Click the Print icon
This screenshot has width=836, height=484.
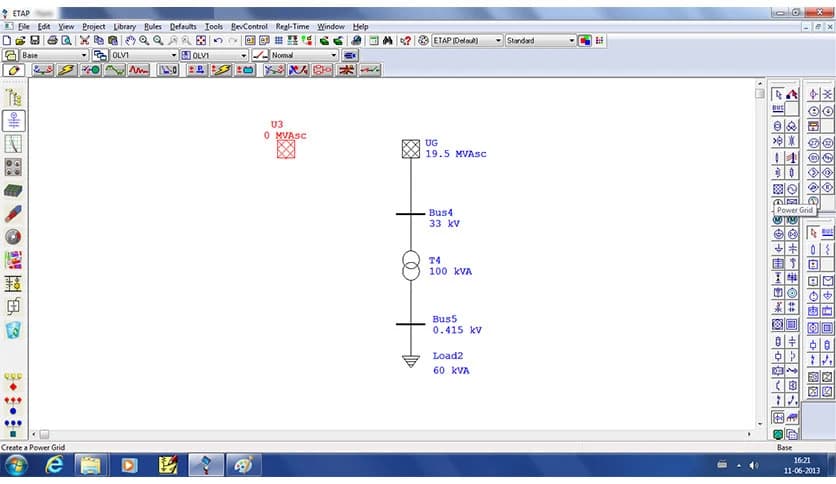[x=52, y=40]
